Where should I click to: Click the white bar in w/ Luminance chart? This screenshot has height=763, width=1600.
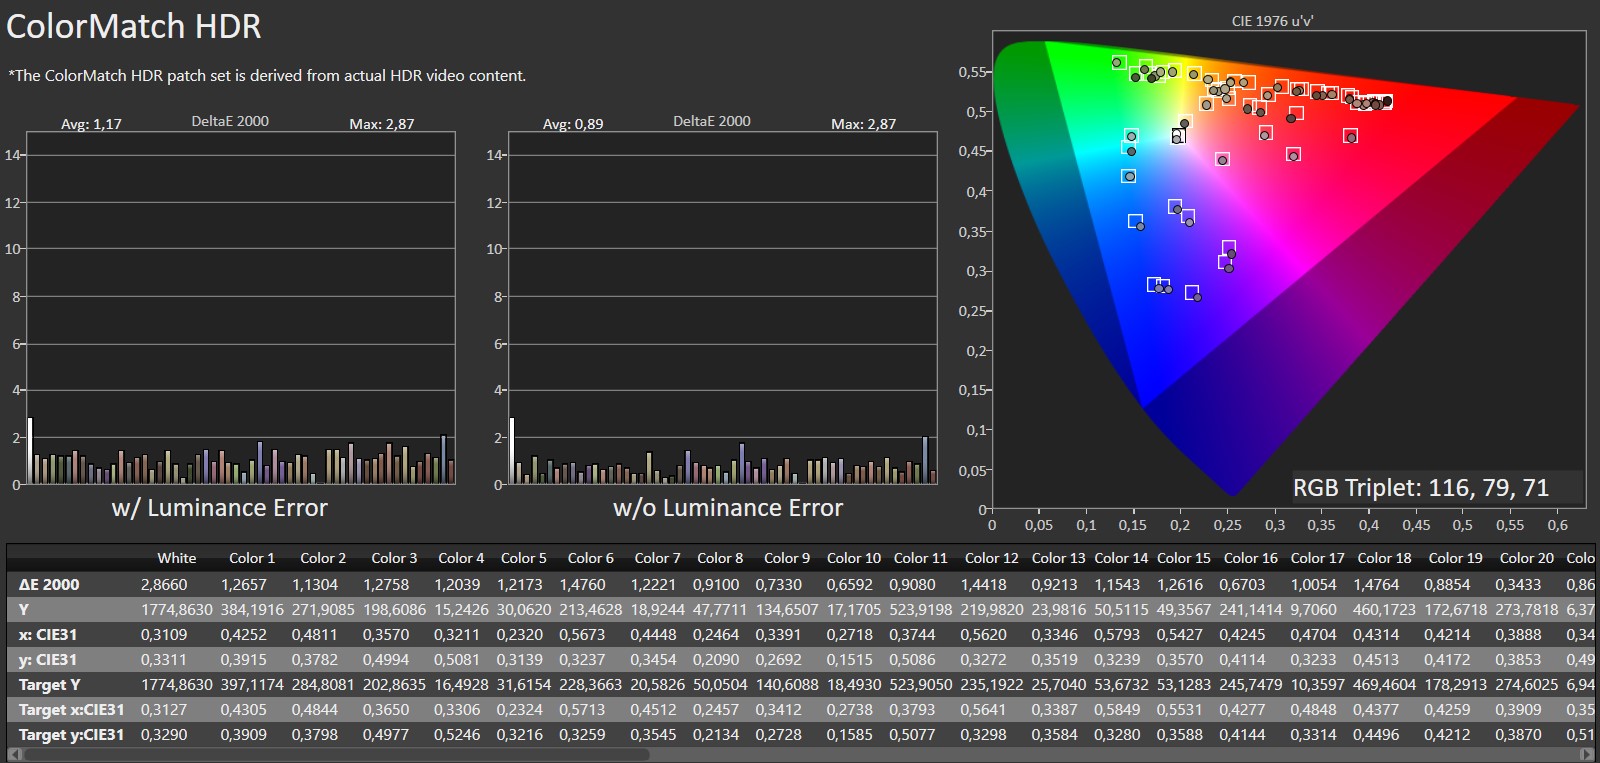[30, 451]
